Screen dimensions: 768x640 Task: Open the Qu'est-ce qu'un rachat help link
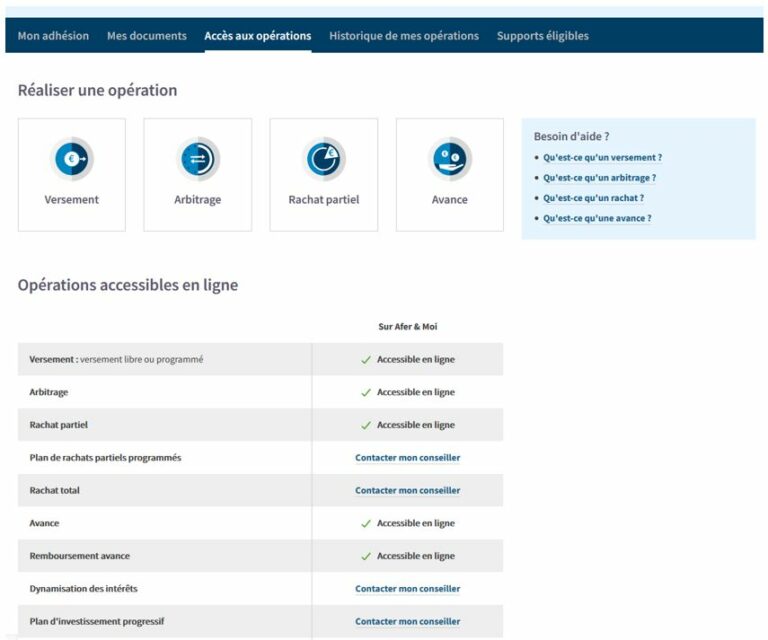593,198
